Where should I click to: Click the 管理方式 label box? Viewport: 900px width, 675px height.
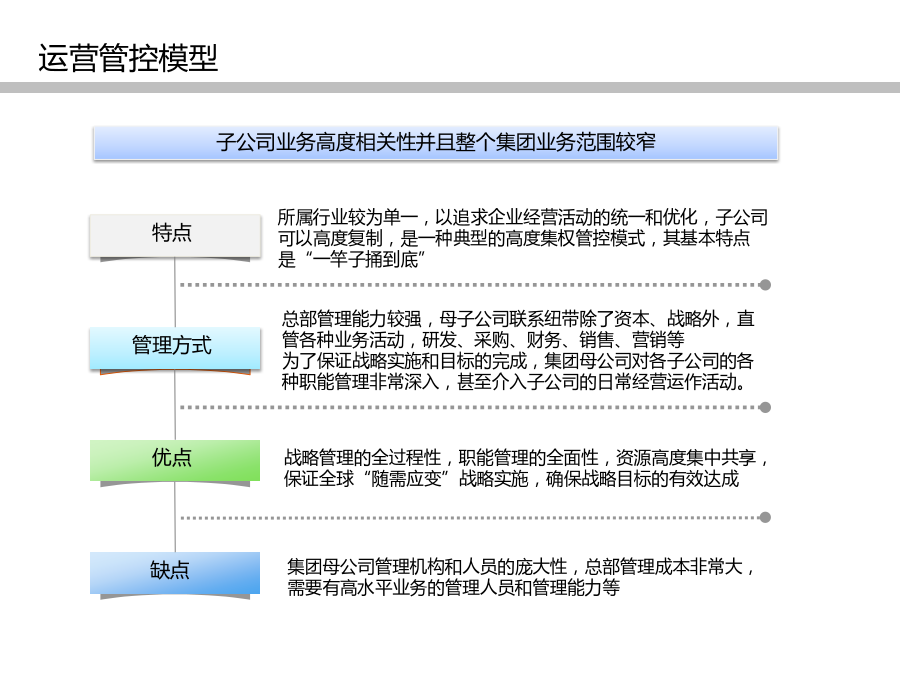(x=174, y=348)
